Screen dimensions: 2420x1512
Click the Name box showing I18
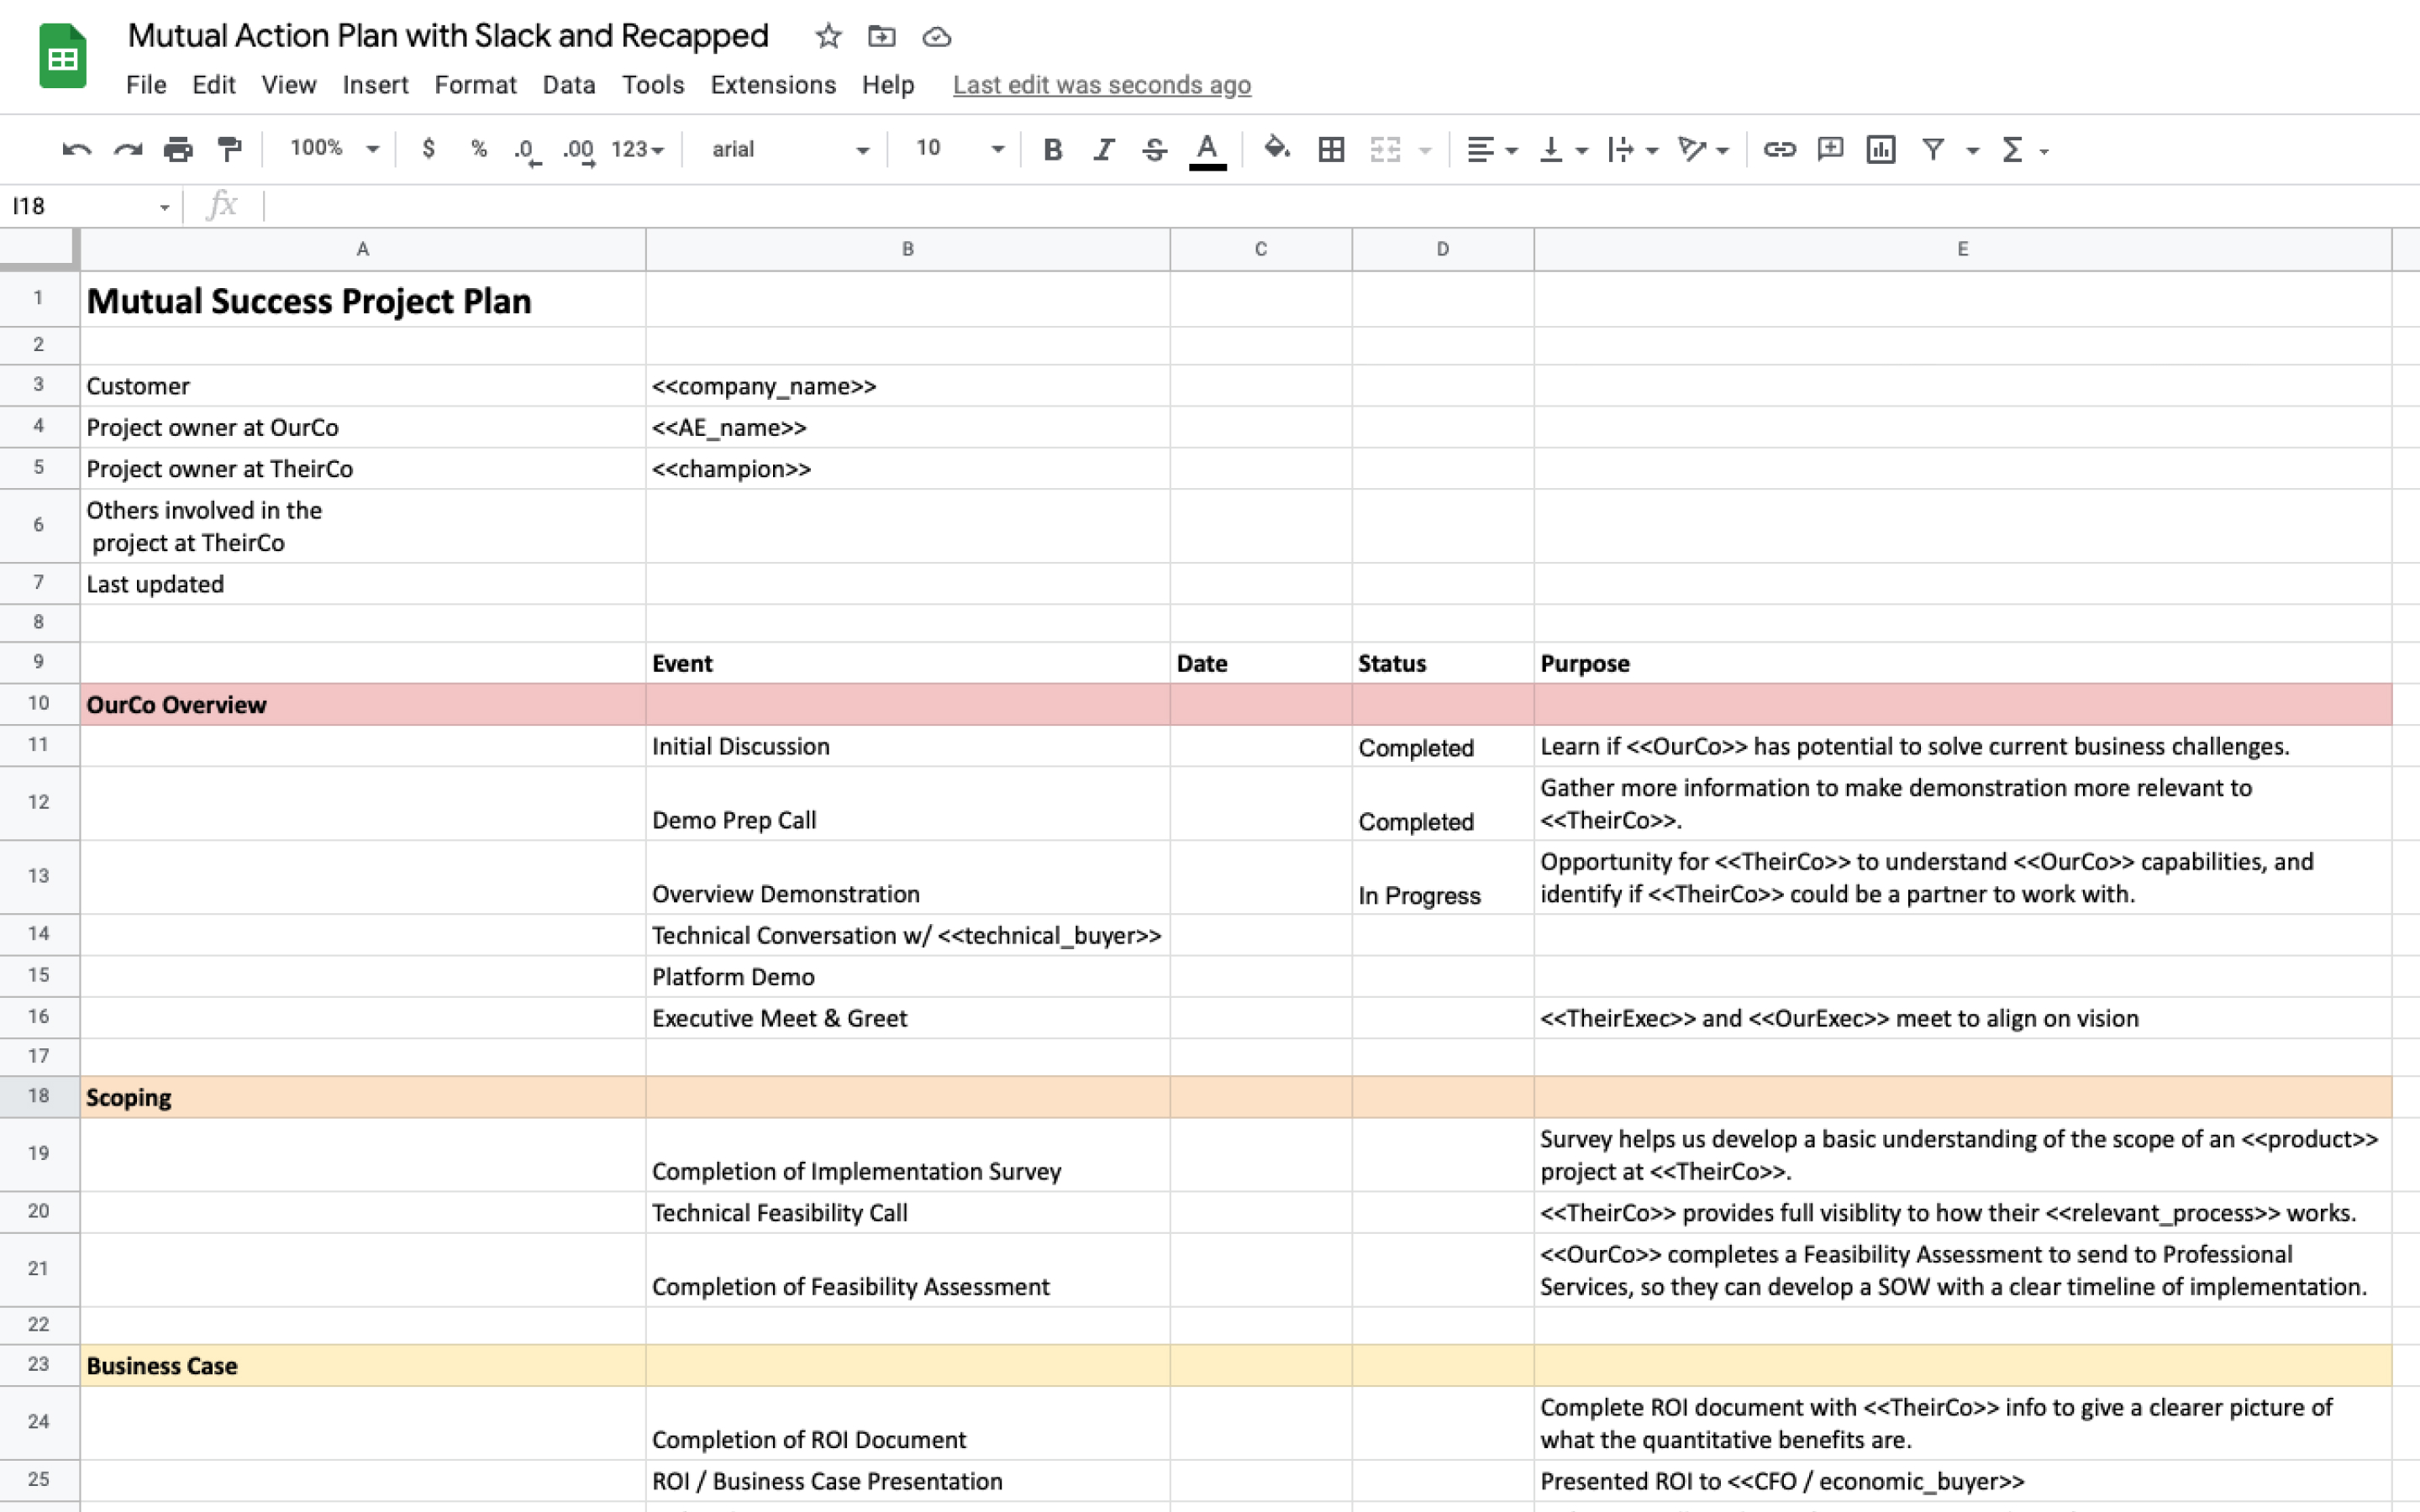coord(90,206)
